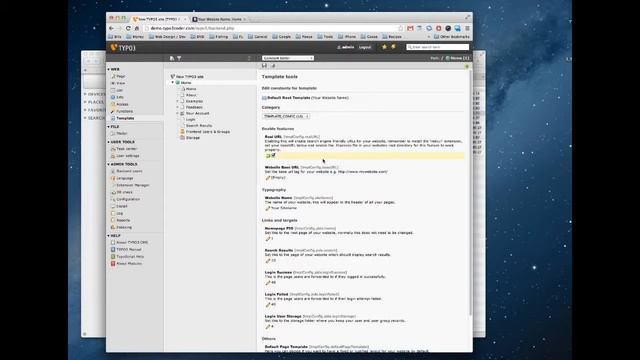Screen dimensions: 640x360
Task: Open the Extension Manager module
Action: 132,185
